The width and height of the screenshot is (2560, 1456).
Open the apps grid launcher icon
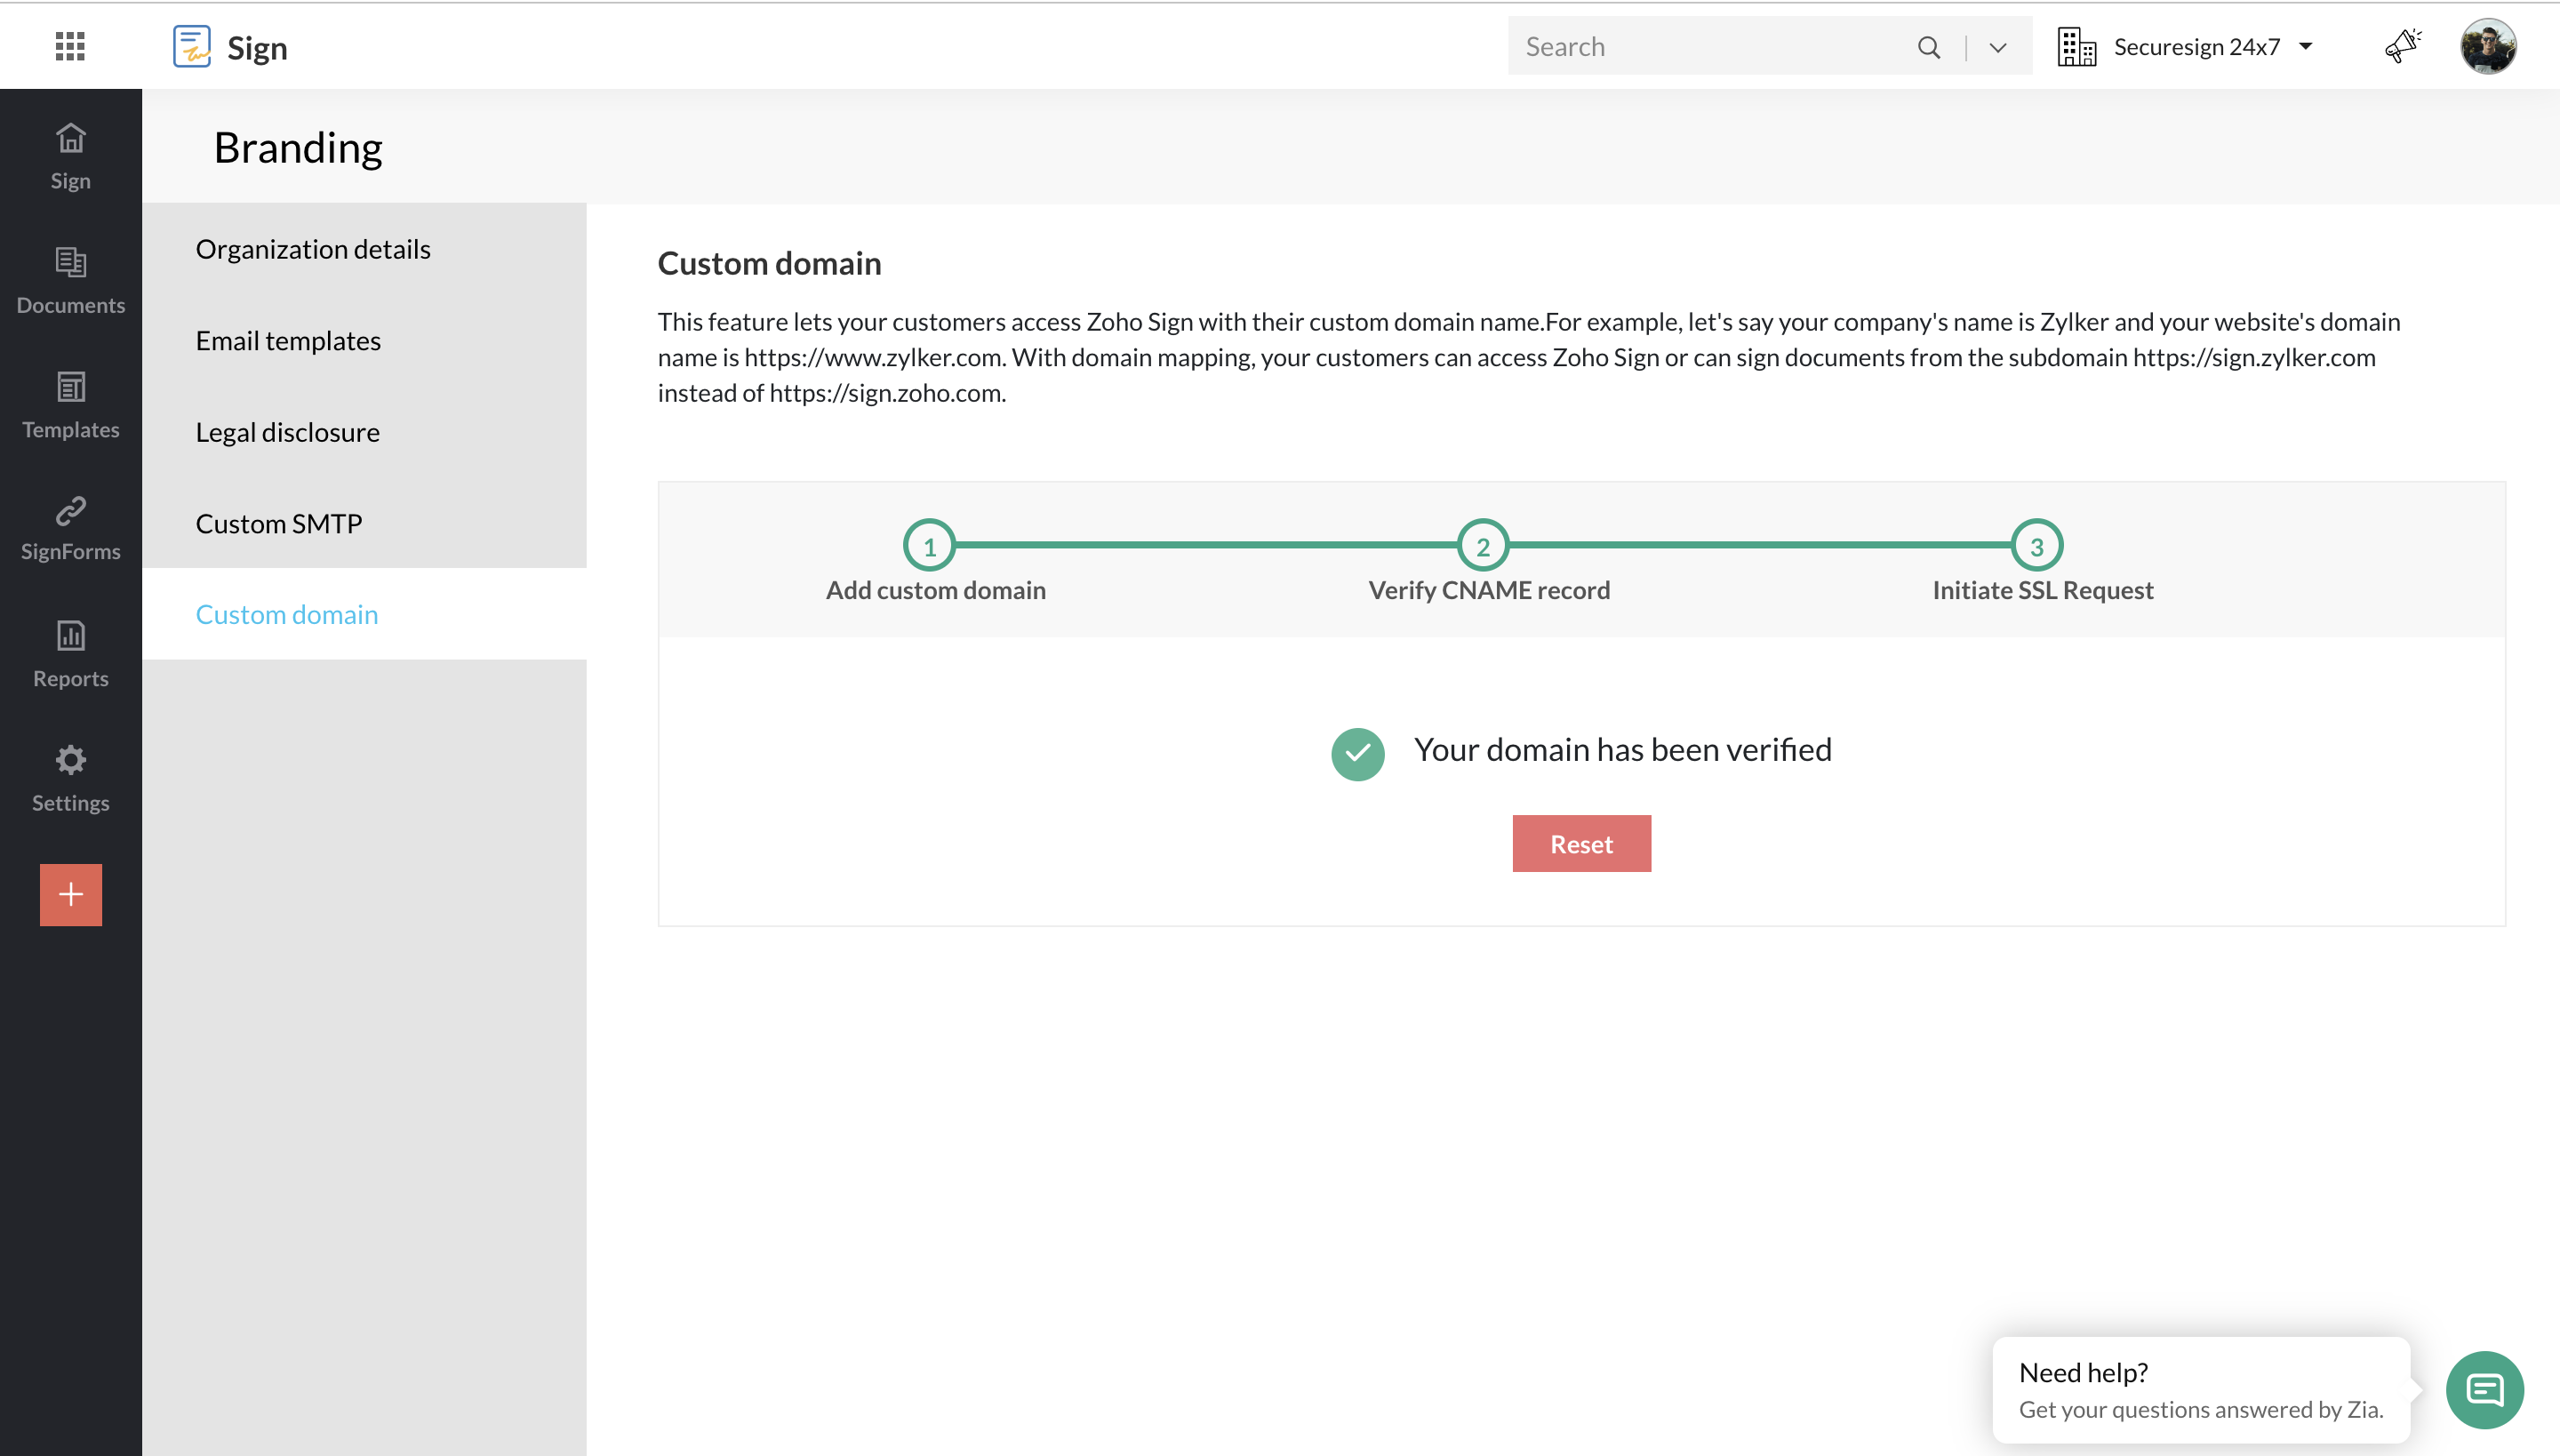70,46
